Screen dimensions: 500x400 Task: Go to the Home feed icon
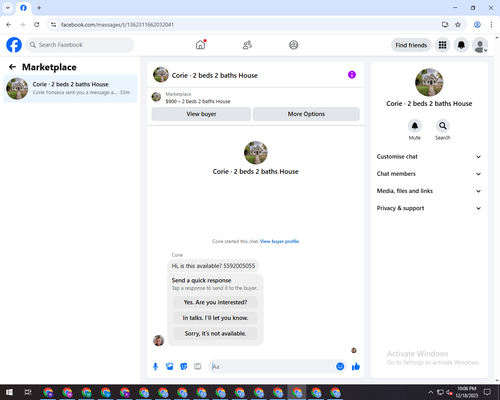tap(201, 45)
